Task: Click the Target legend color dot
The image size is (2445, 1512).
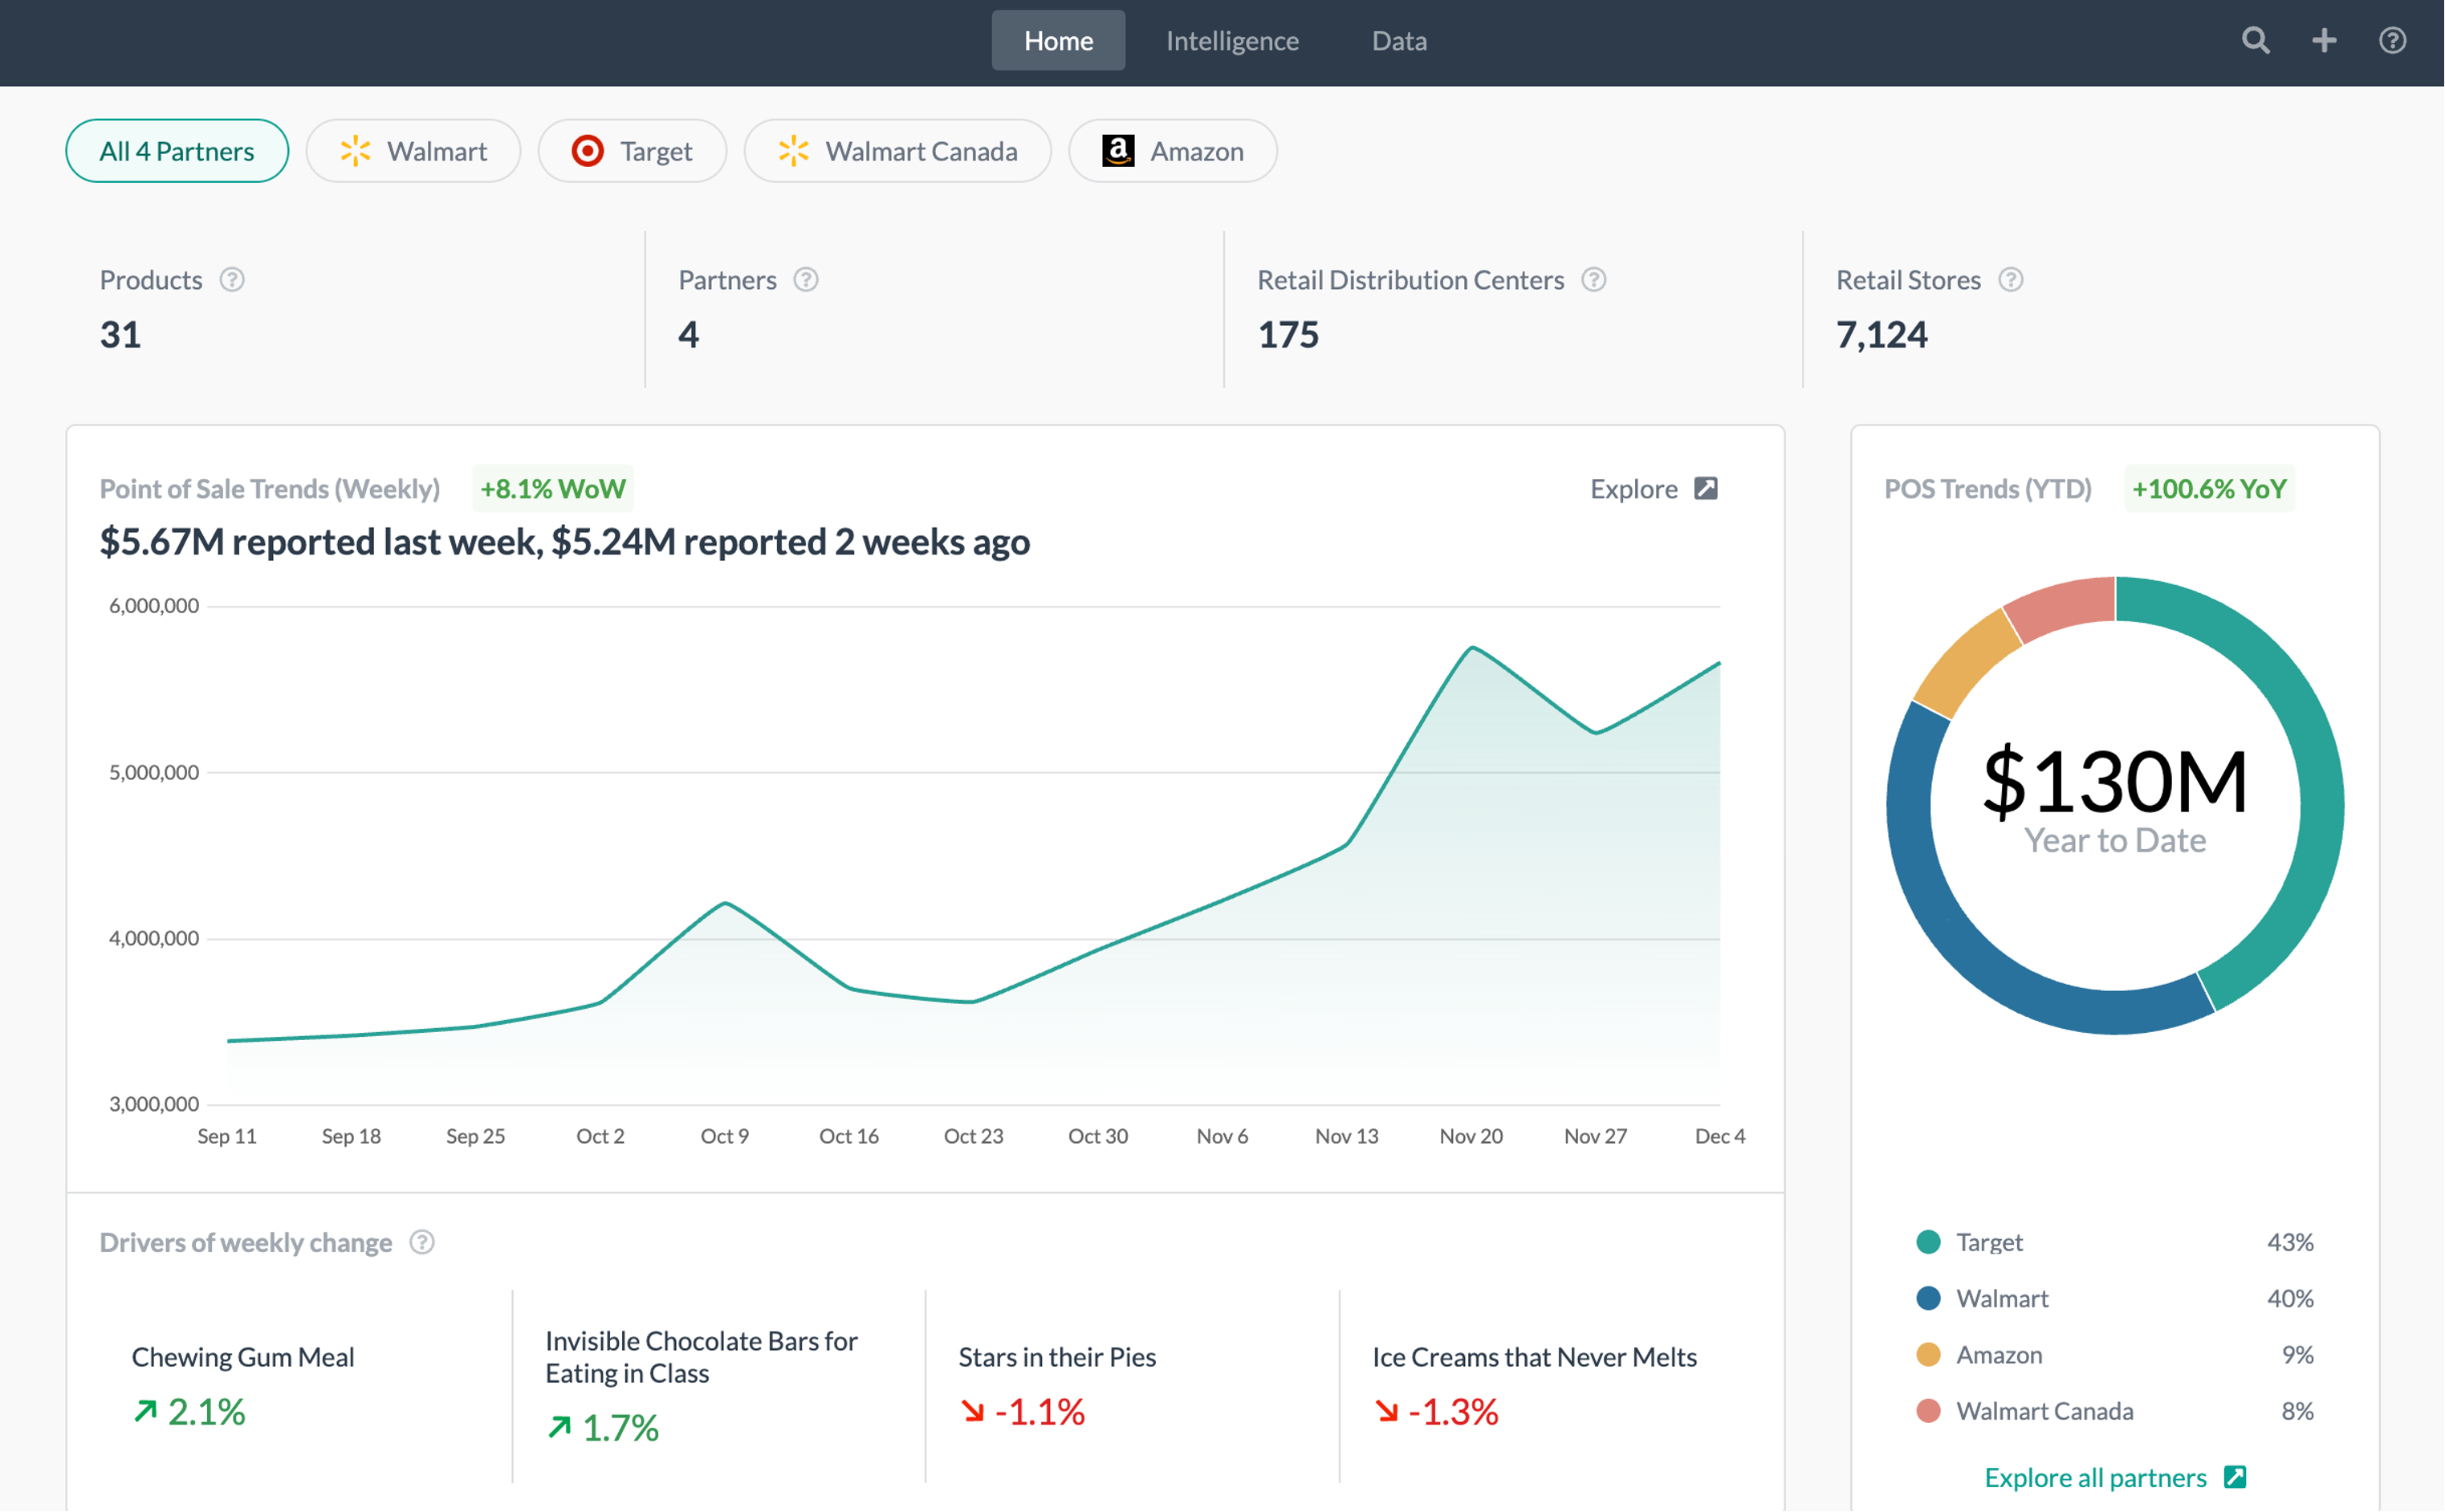Action: pos(1928,1242)
